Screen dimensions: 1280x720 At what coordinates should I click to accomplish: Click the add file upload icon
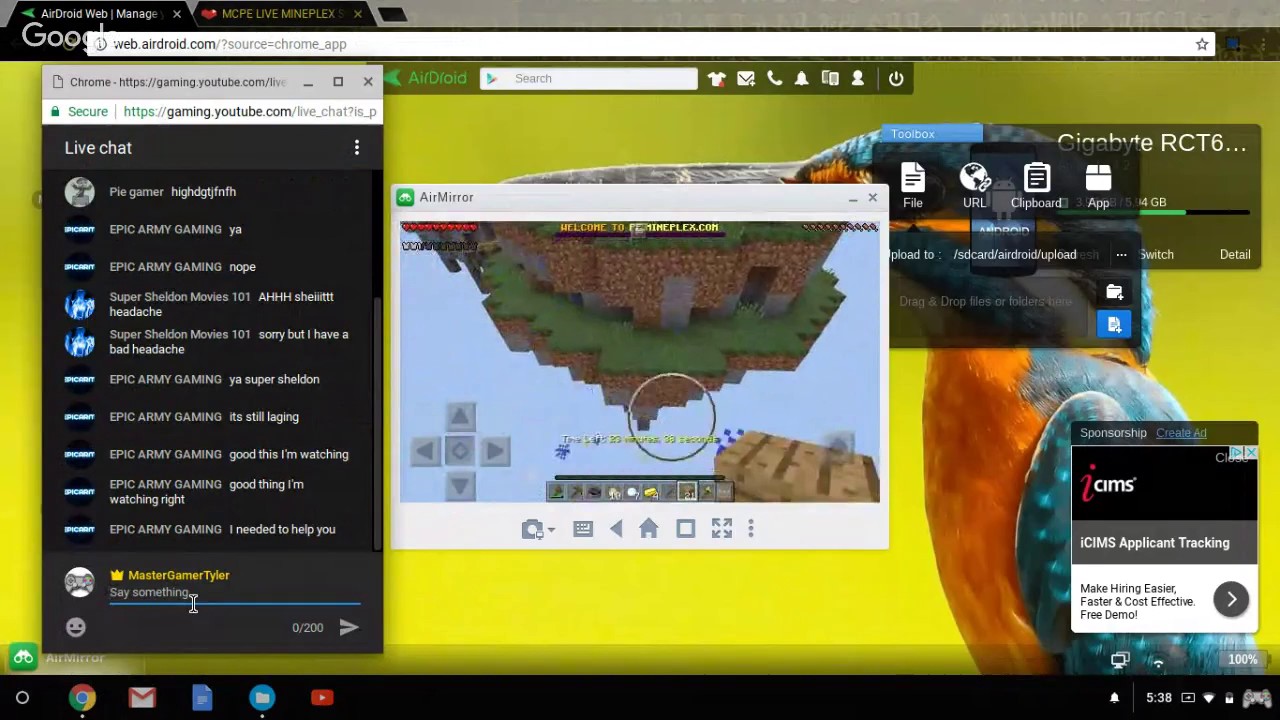click(1114, 324)
